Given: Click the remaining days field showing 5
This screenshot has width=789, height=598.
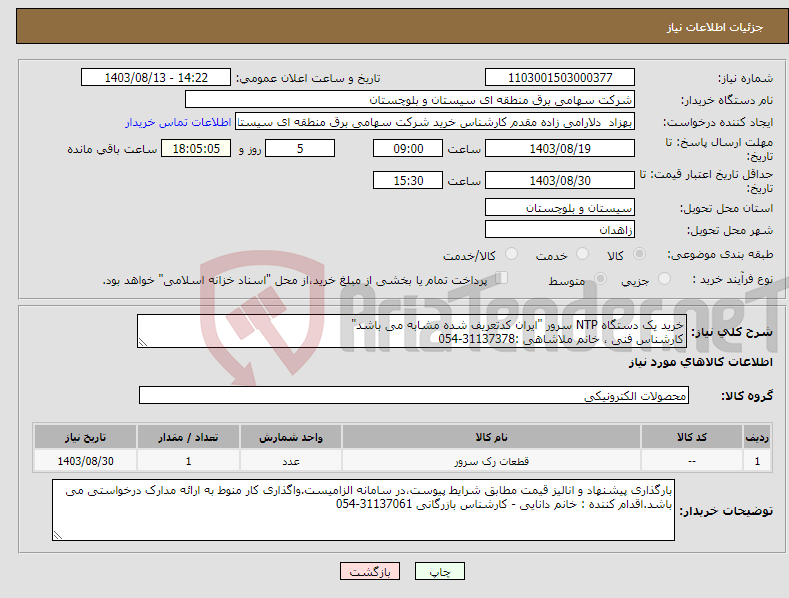Looking at the screenshot, I should click(x=300, y=148).
